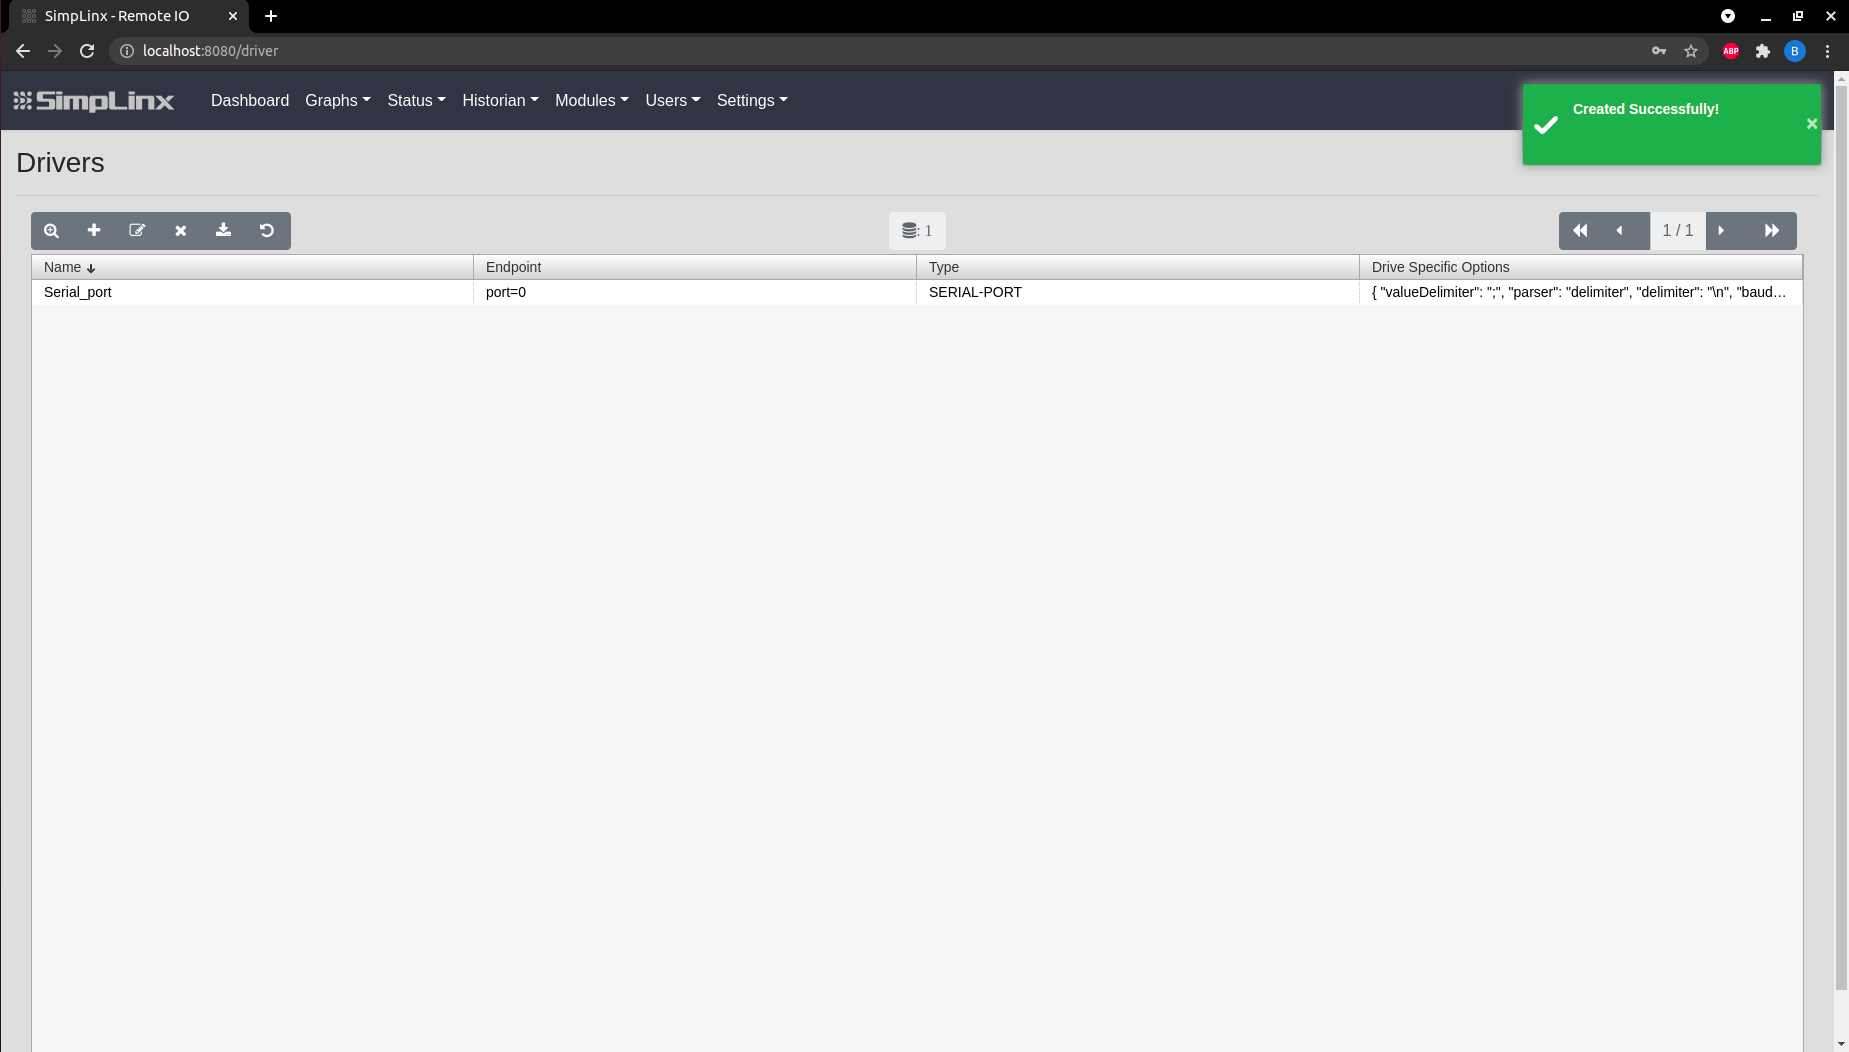Click the download/export icon in toolbar
The image size is (1849, 1052).
tap(224, 231)
